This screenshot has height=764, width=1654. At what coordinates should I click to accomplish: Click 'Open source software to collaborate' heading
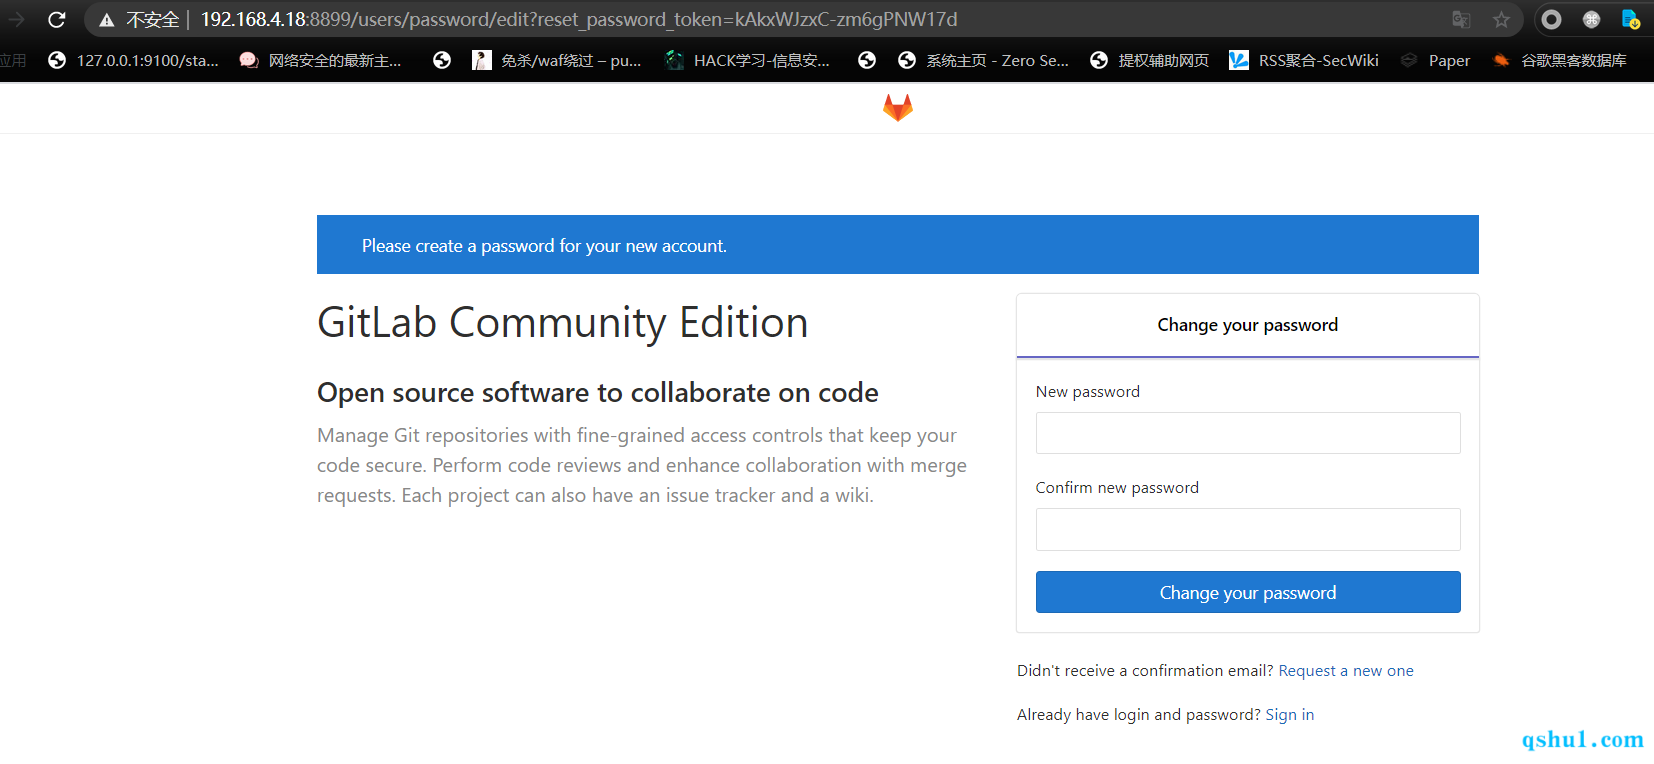click(x=598, y=393)
